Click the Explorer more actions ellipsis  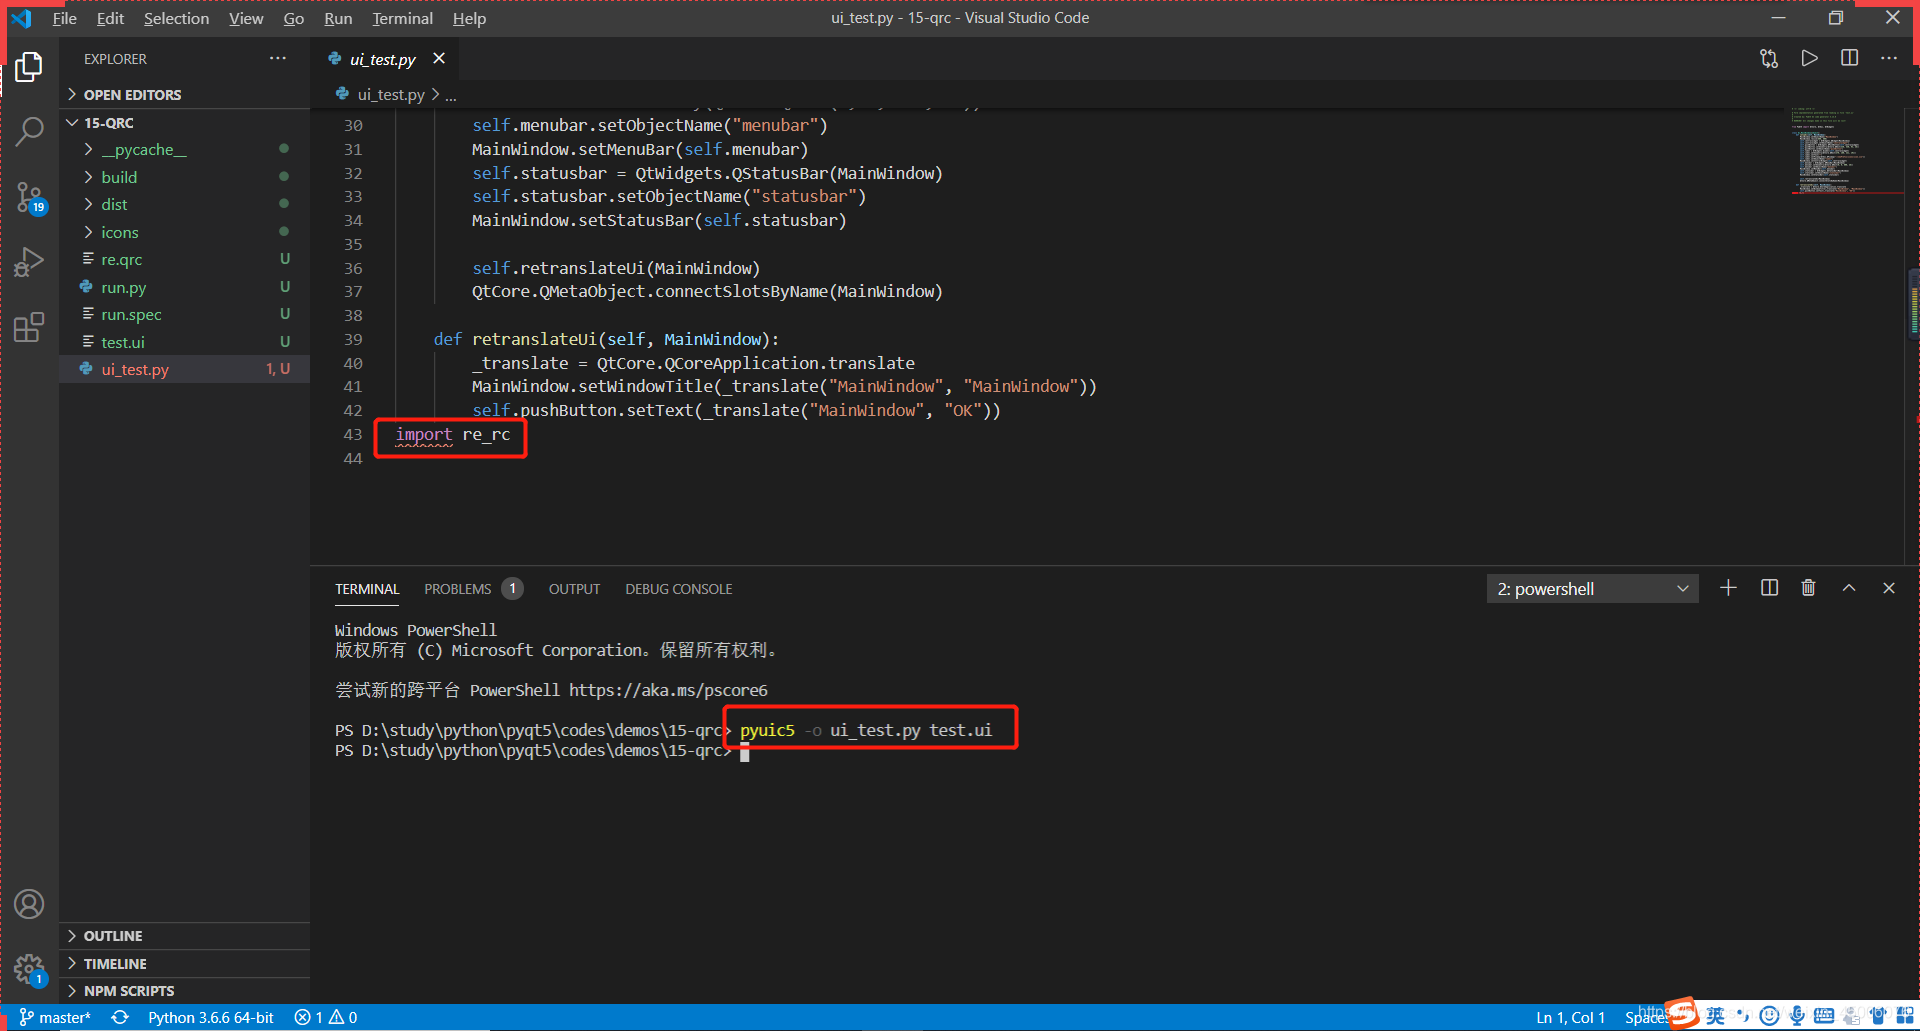coord(278,58)
